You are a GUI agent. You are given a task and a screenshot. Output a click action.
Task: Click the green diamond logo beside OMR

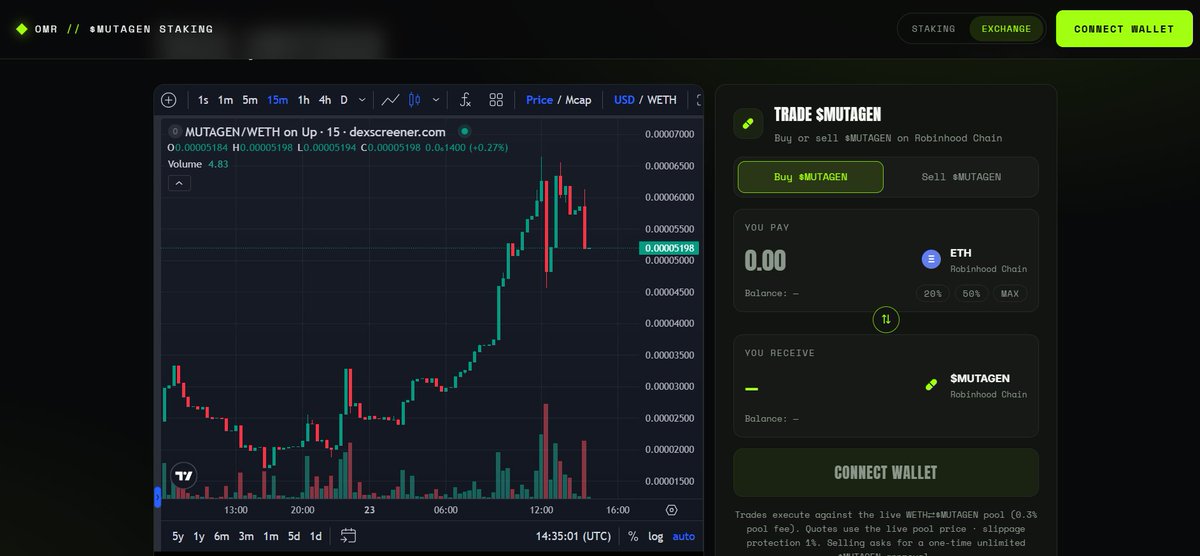tap(22, 29)
